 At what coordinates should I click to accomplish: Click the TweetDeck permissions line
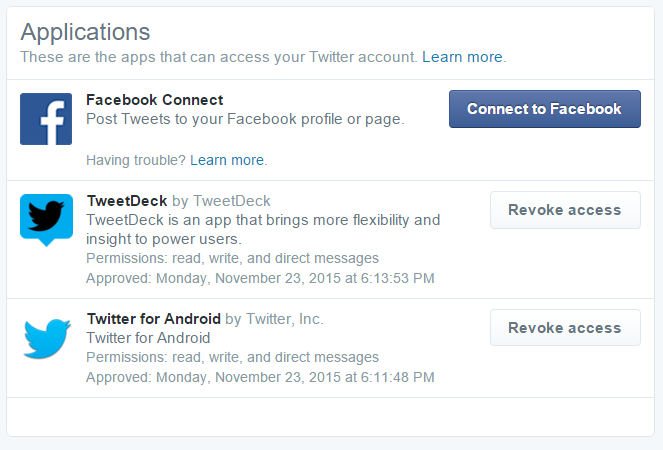click(x=232, y=258)
